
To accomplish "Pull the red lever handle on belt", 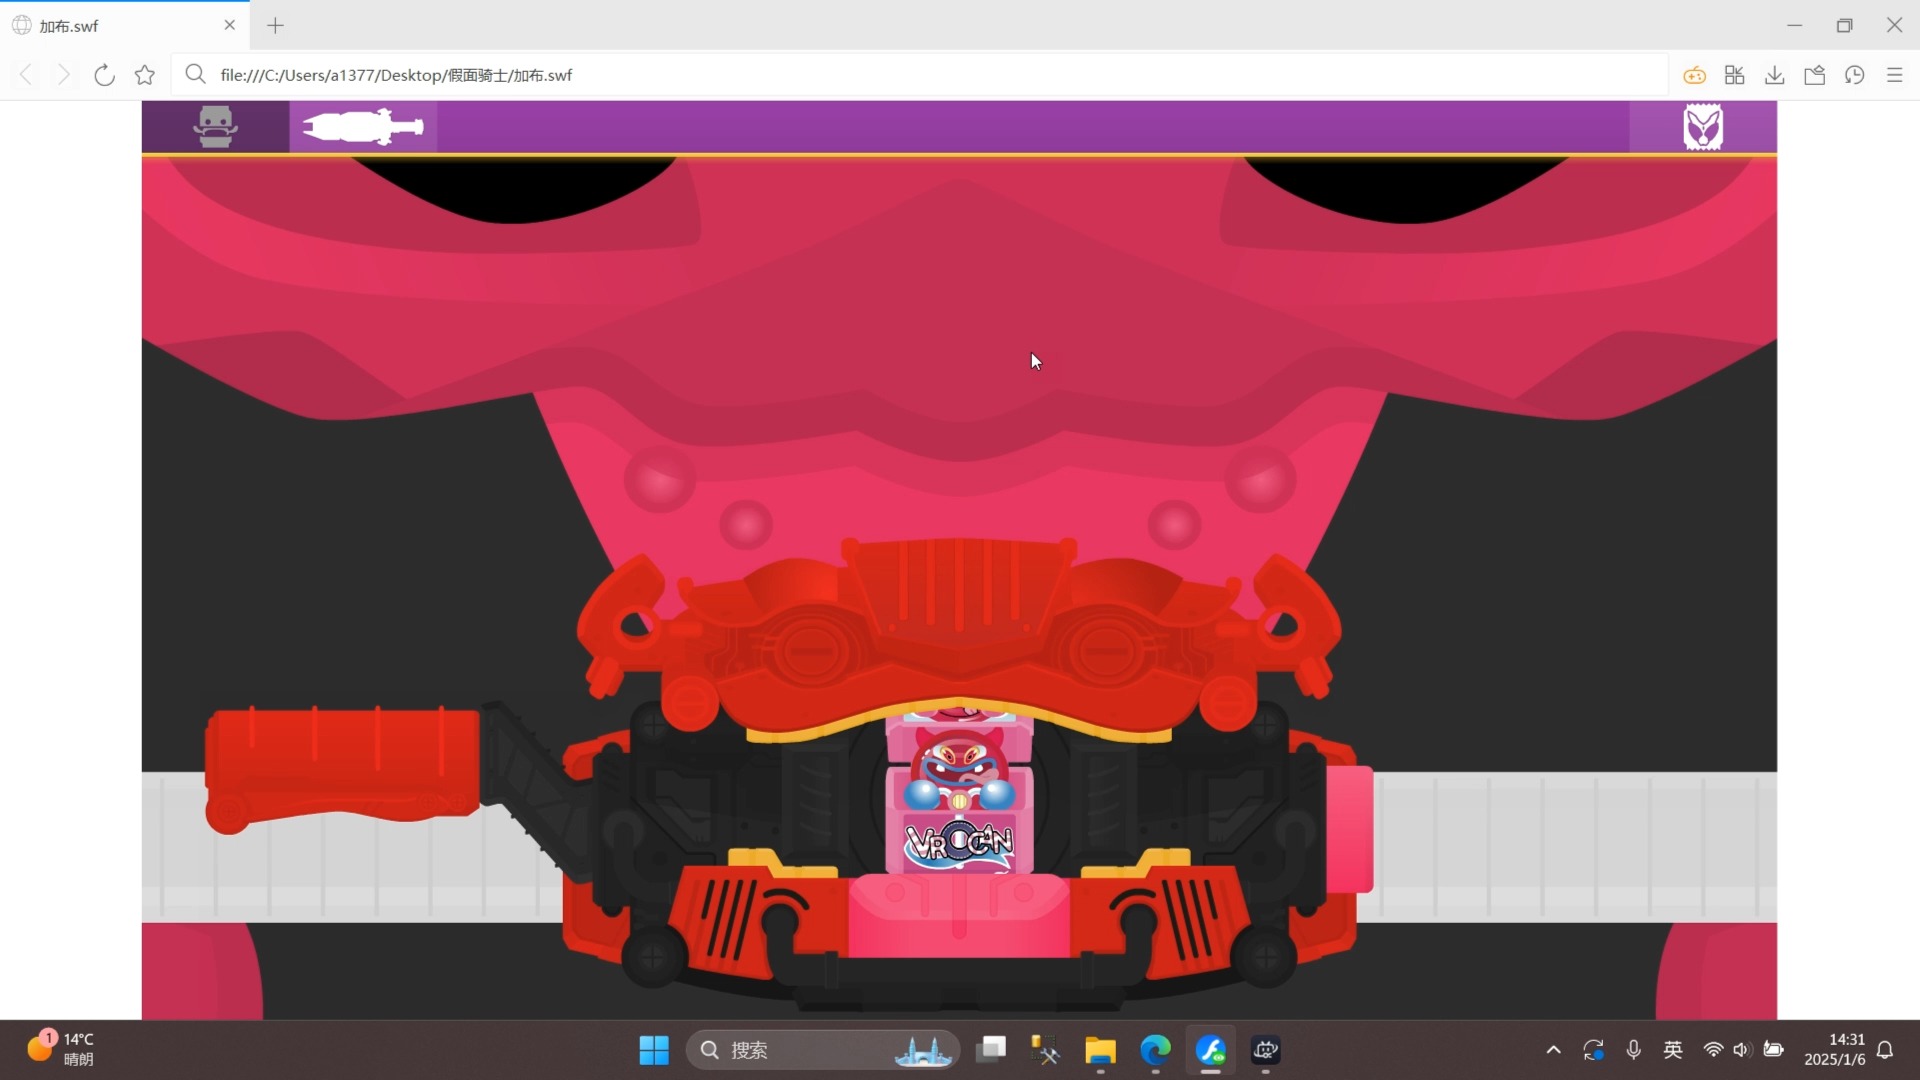I will pyautogui.click(x=342, y=768).
